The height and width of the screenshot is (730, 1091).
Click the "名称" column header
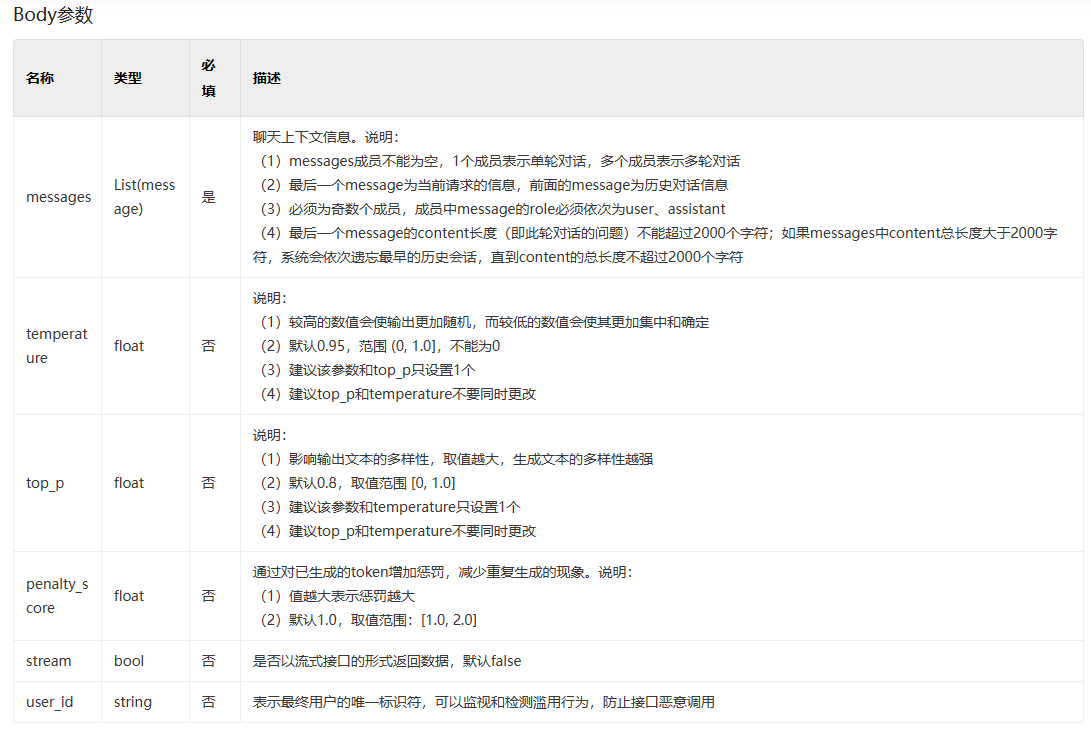(x=40, y=78)
